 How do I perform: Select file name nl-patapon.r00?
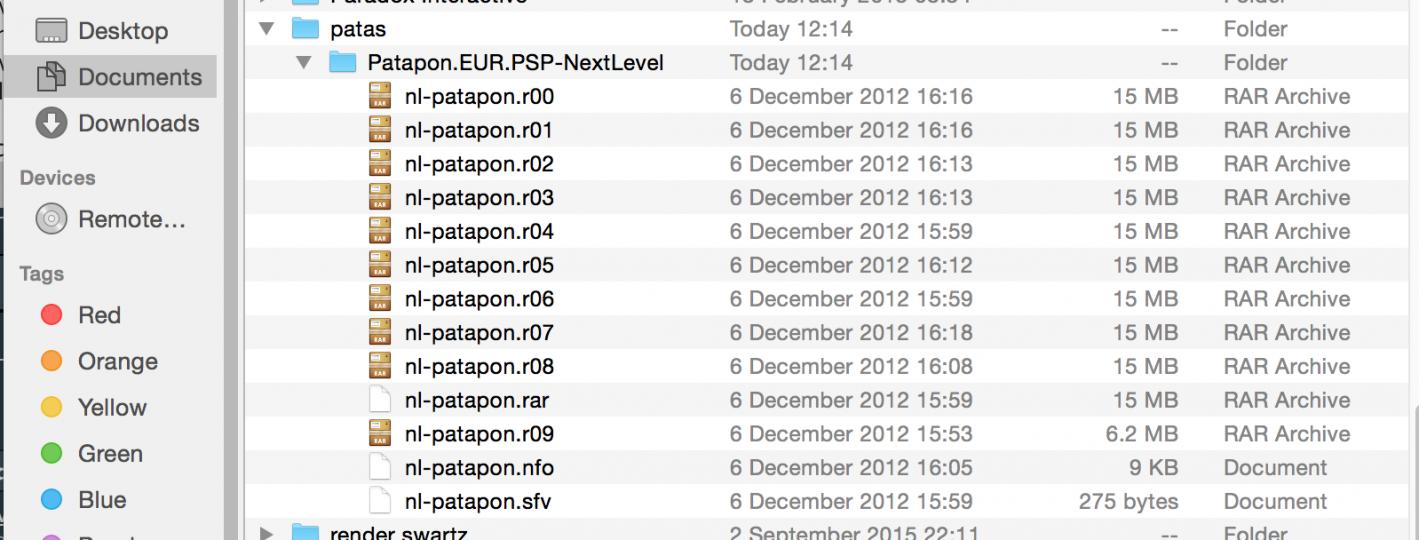coord(479,97)
